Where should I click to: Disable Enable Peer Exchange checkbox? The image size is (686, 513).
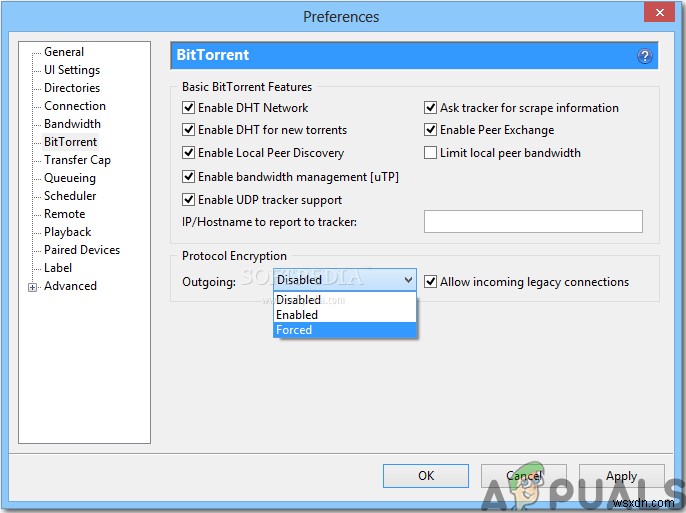[430, 130]
